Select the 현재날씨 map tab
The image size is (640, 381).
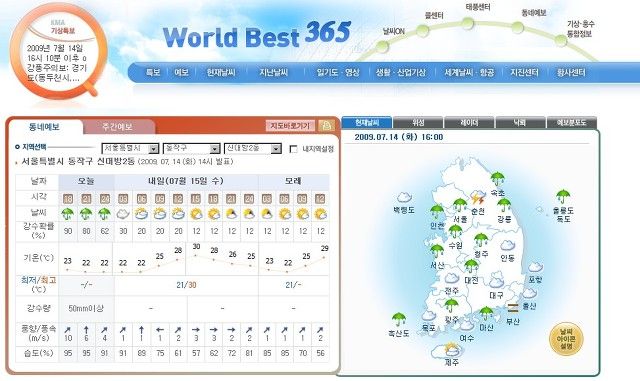[367, 123]
